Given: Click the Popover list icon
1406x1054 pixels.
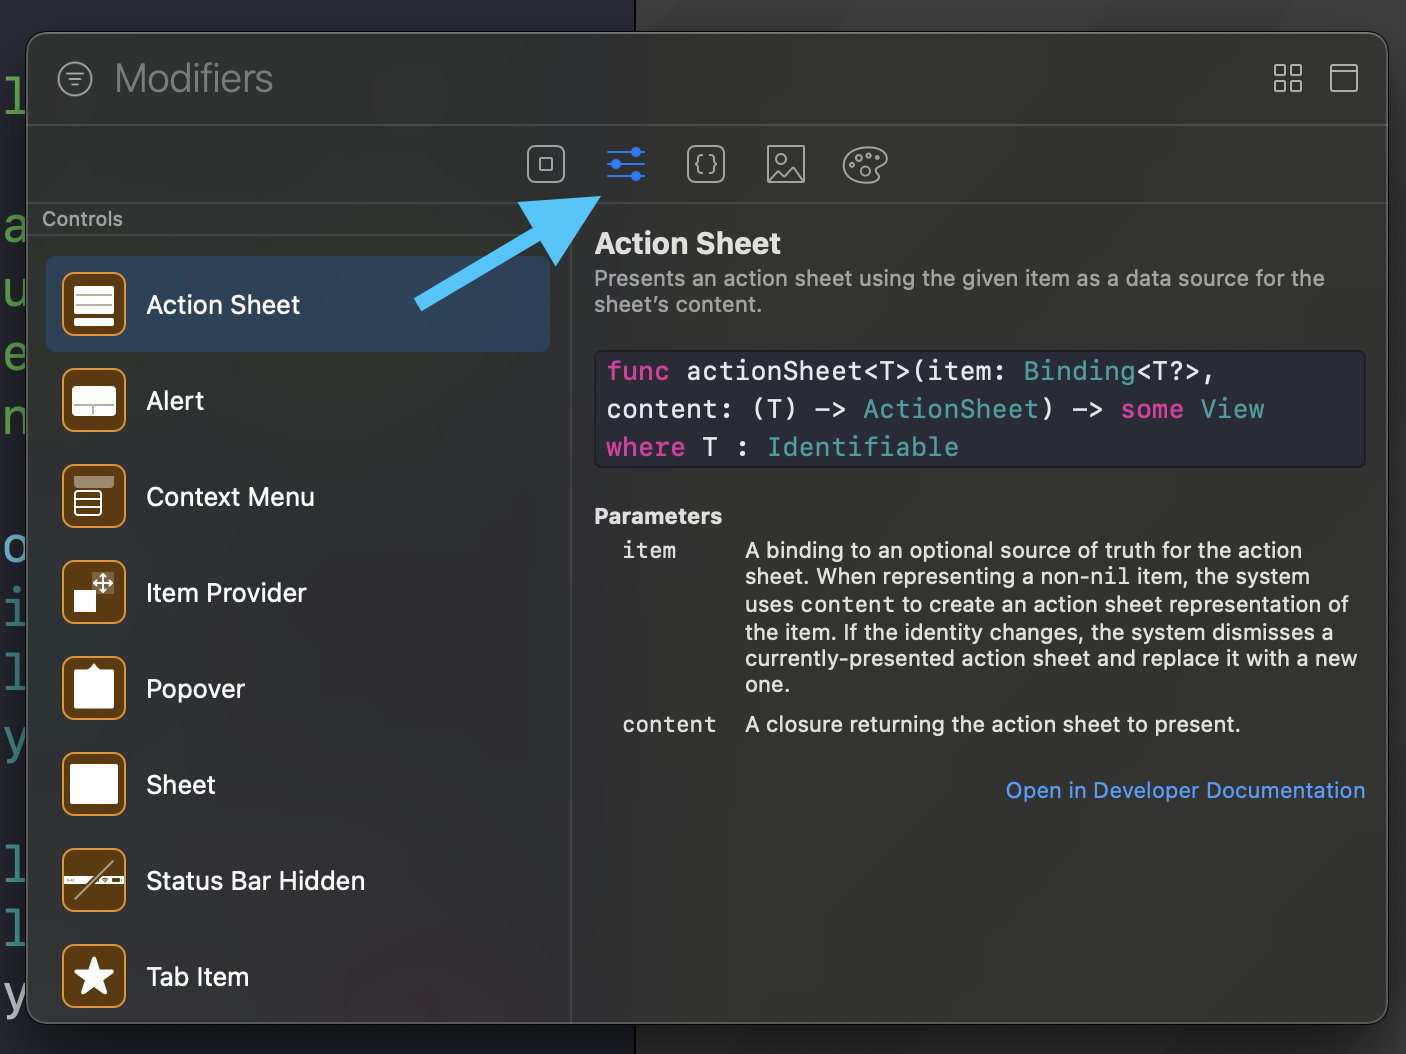Looking at the screenshot, I should click(94, 688).
